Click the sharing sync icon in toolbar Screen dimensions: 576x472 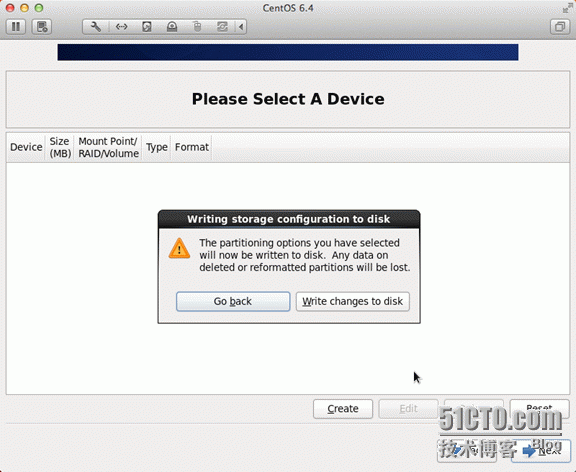pos(222,27)
